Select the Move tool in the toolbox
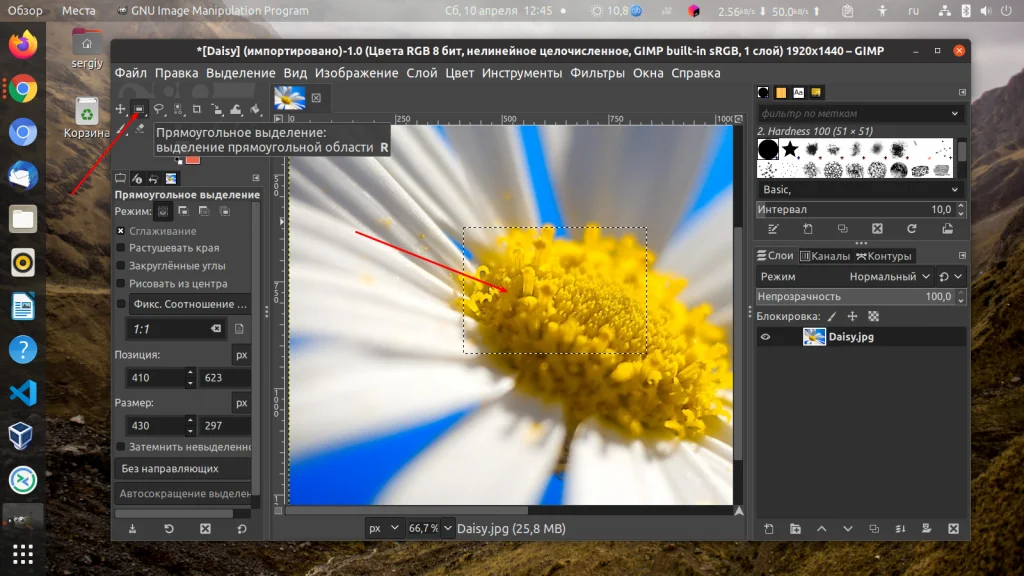The image size is (1024, 576). tap(121, 107)
